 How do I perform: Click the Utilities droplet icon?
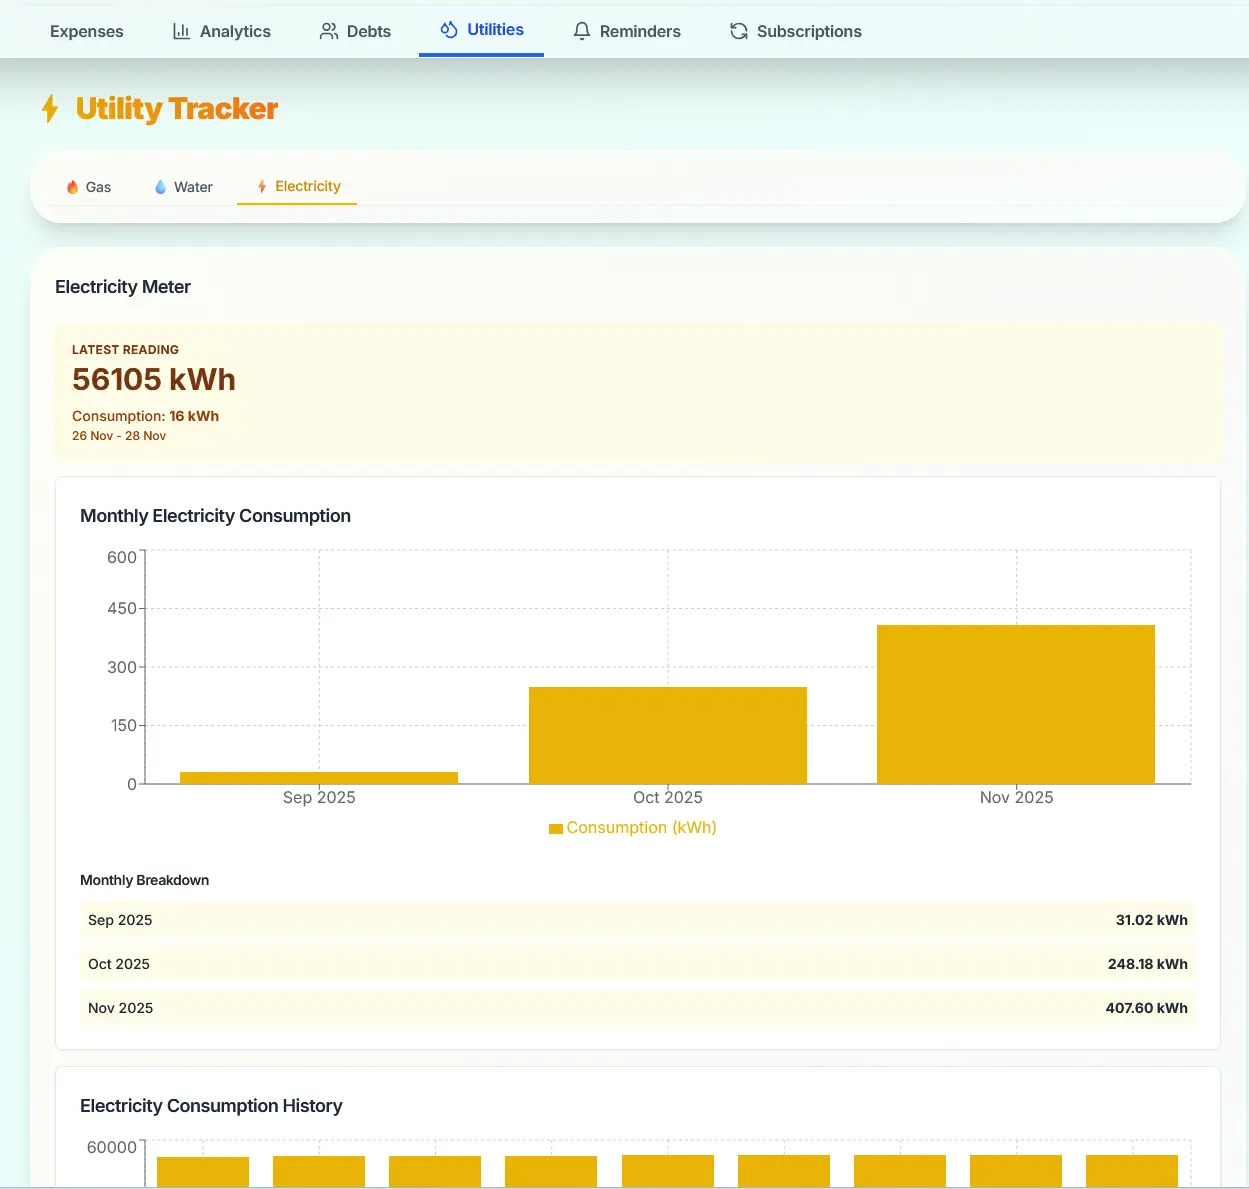[449, 29]
